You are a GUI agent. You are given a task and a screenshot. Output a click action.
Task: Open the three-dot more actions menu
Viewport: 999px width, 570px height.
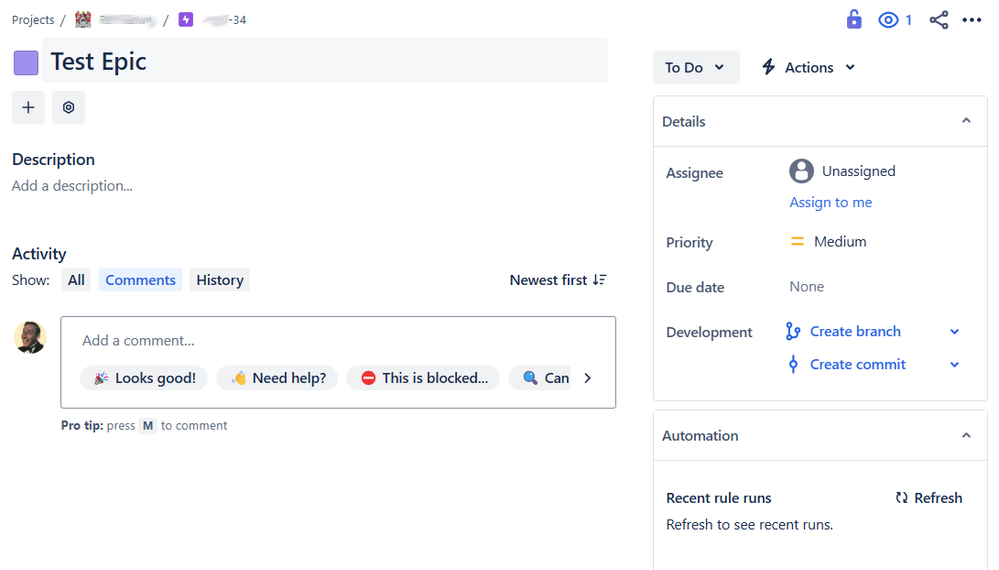tap(972, 20)
